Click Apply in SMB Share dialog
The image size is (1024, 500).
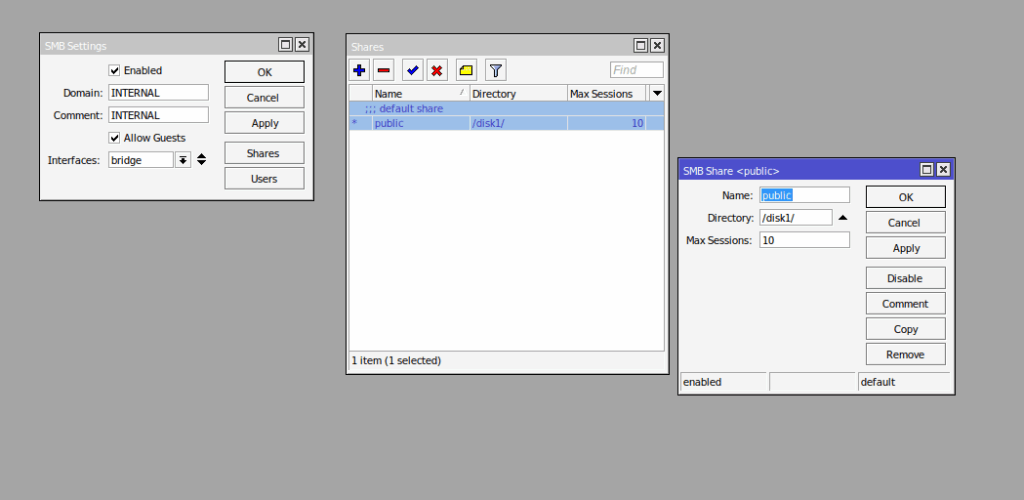point(905,248)
